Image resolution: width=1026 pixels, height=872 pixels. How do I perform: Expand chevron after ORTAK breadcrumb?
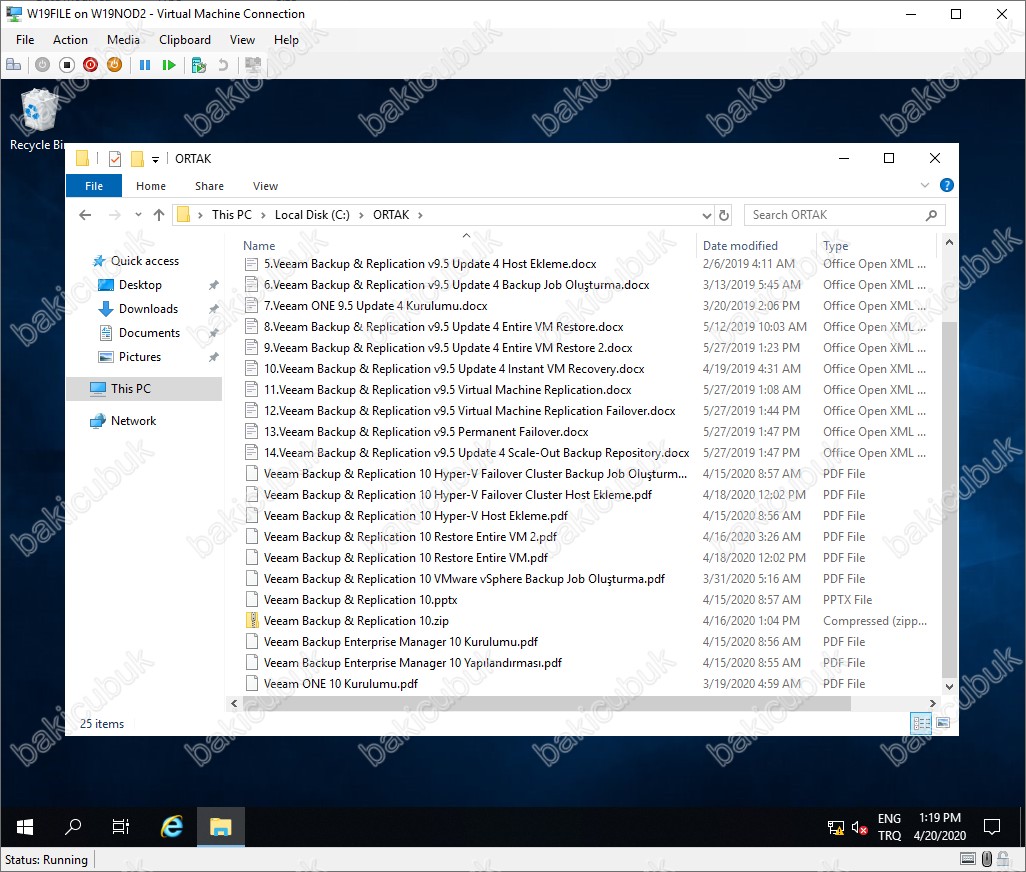pyautogui.click(x=420, y=215)
